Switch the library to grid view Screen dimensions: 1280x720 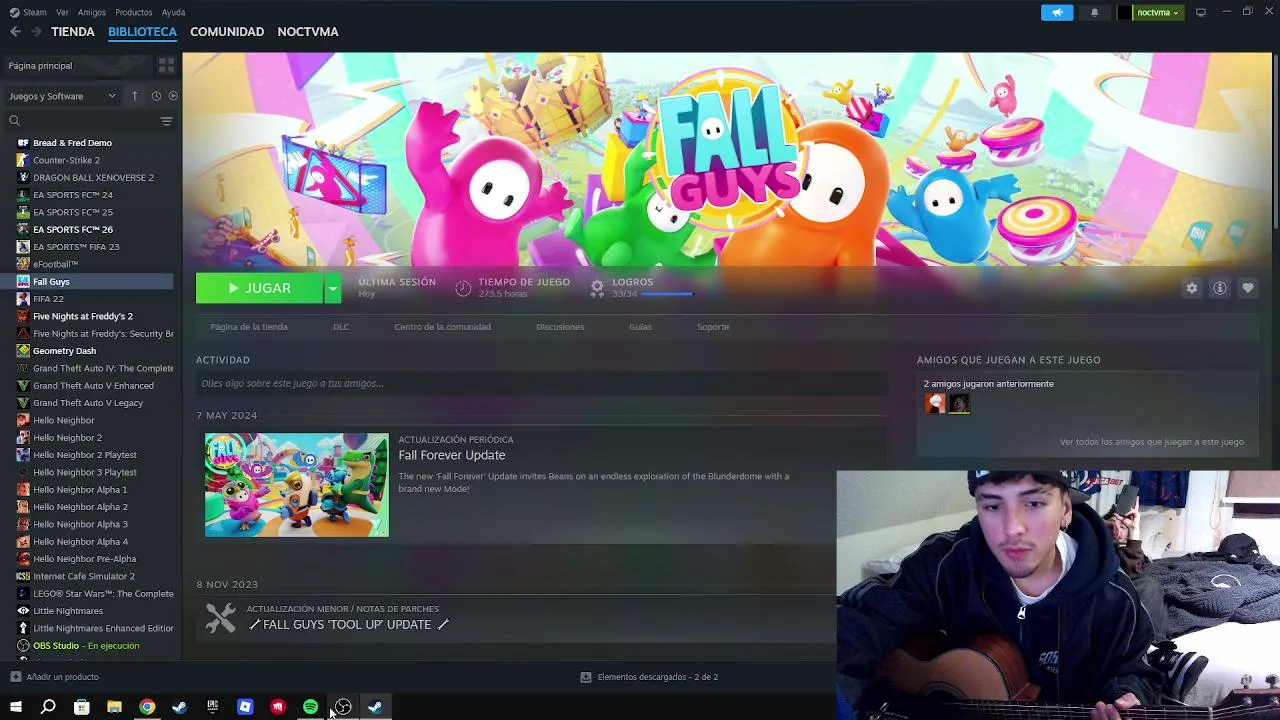[x=166, y=65]
